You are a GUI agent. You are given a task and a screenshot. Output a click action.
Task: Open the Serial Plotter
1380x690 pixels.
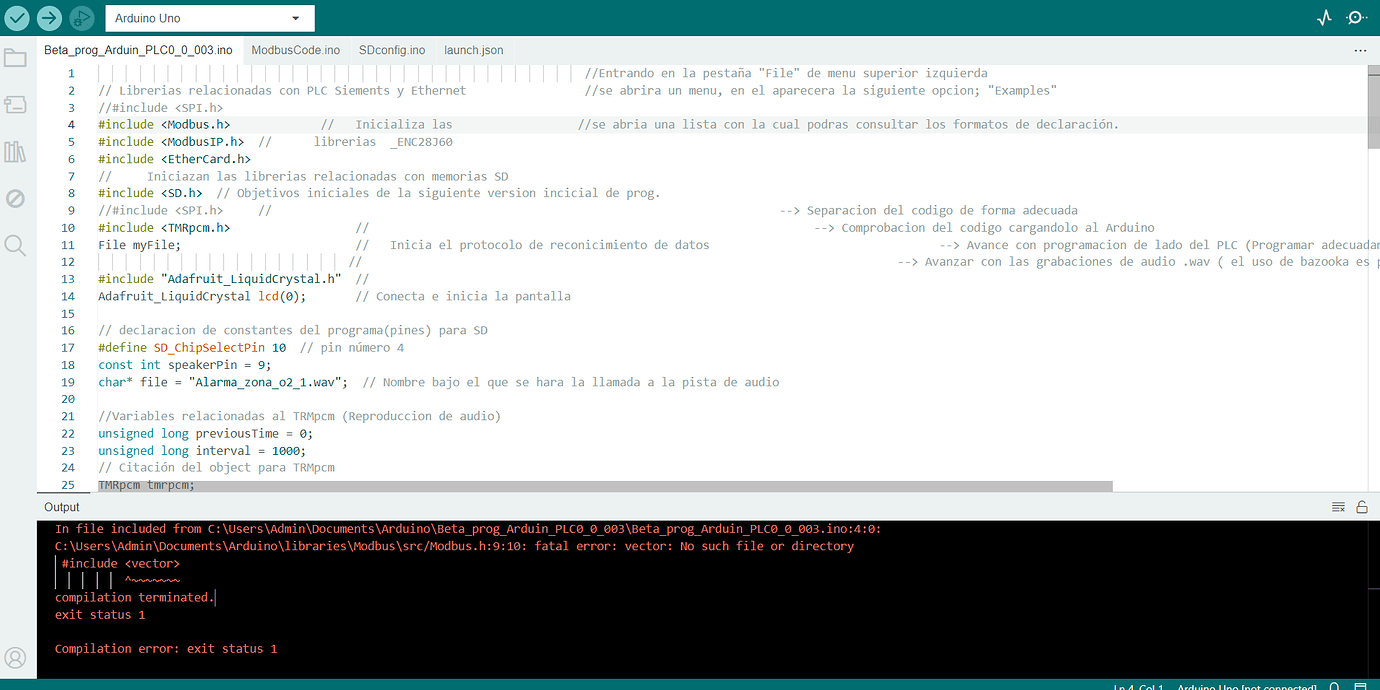click(x=1325, y=18)
